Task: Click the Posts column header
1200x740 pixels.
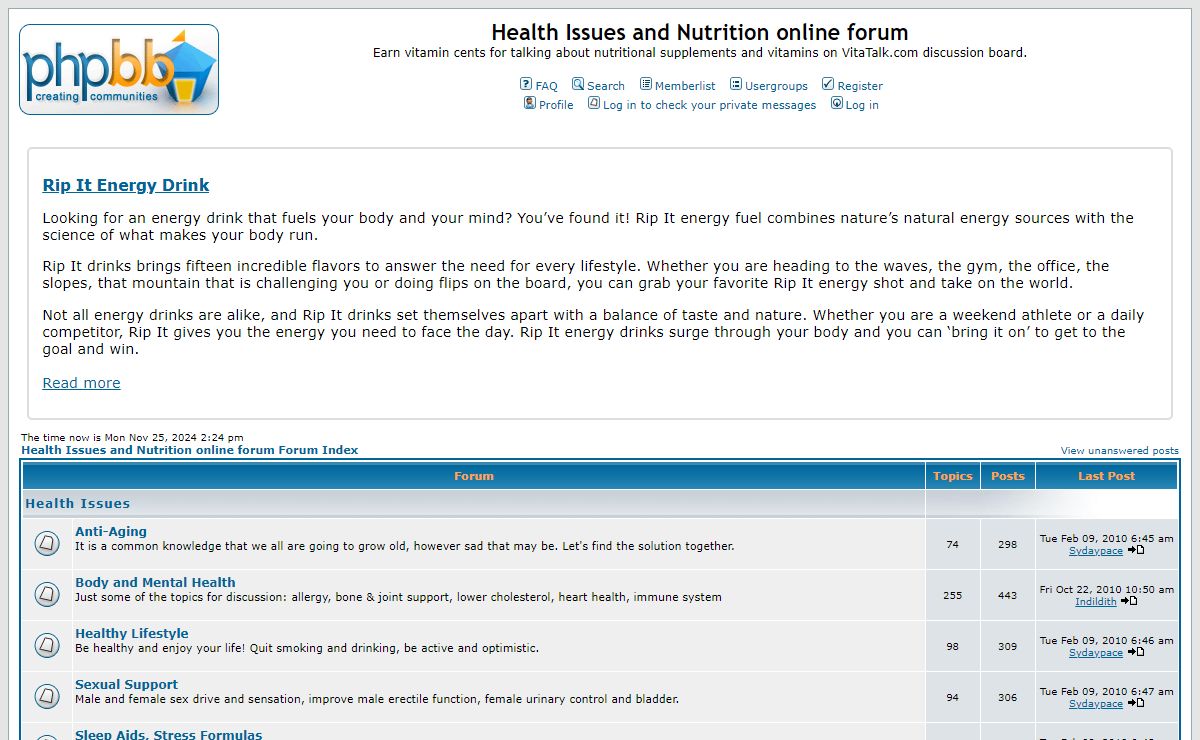Action: (1008, 476)
